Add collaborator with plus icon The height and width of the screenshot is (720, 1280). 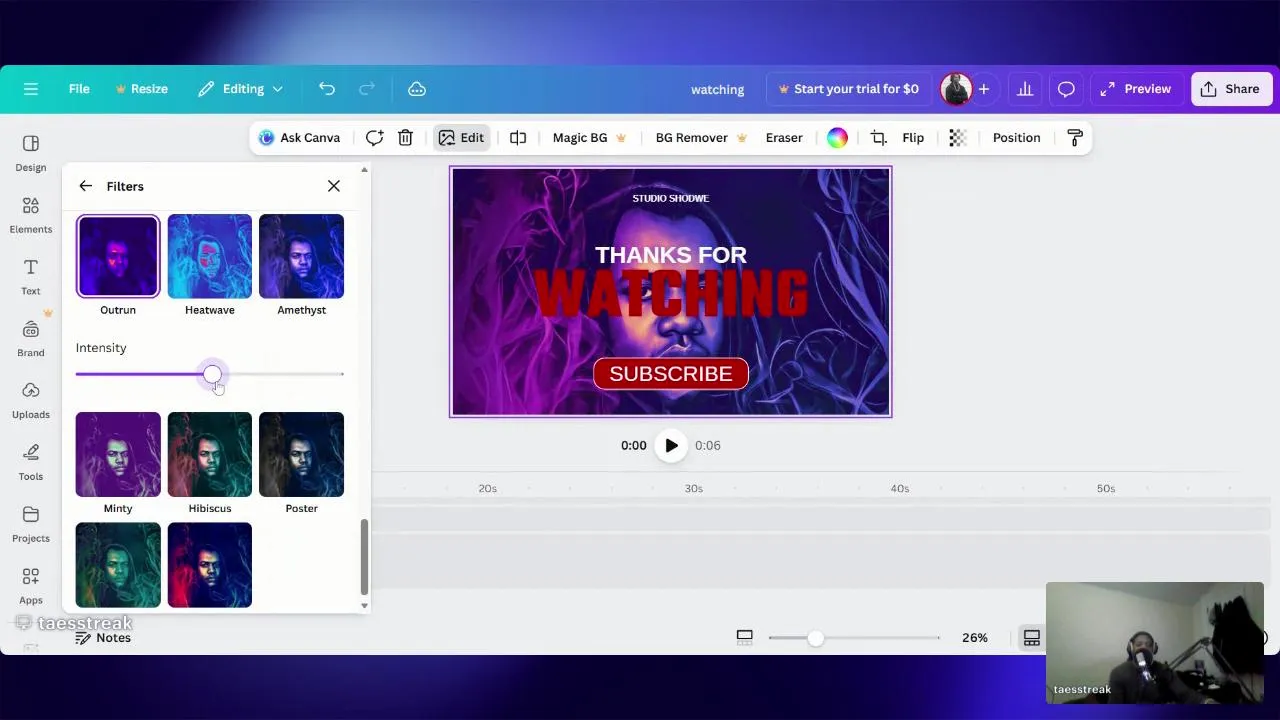(x=984, y=89)
